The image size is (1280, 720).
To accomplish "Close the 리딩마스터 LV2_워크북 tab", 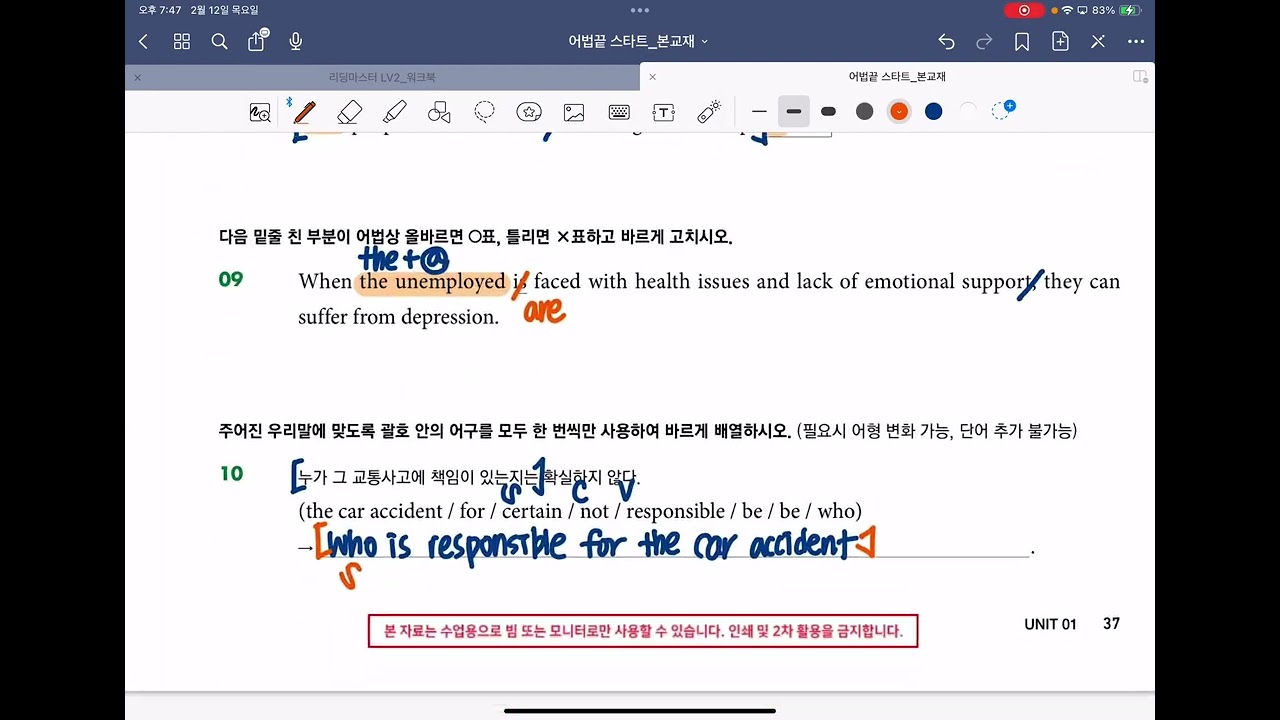I will tap(138, 77).
